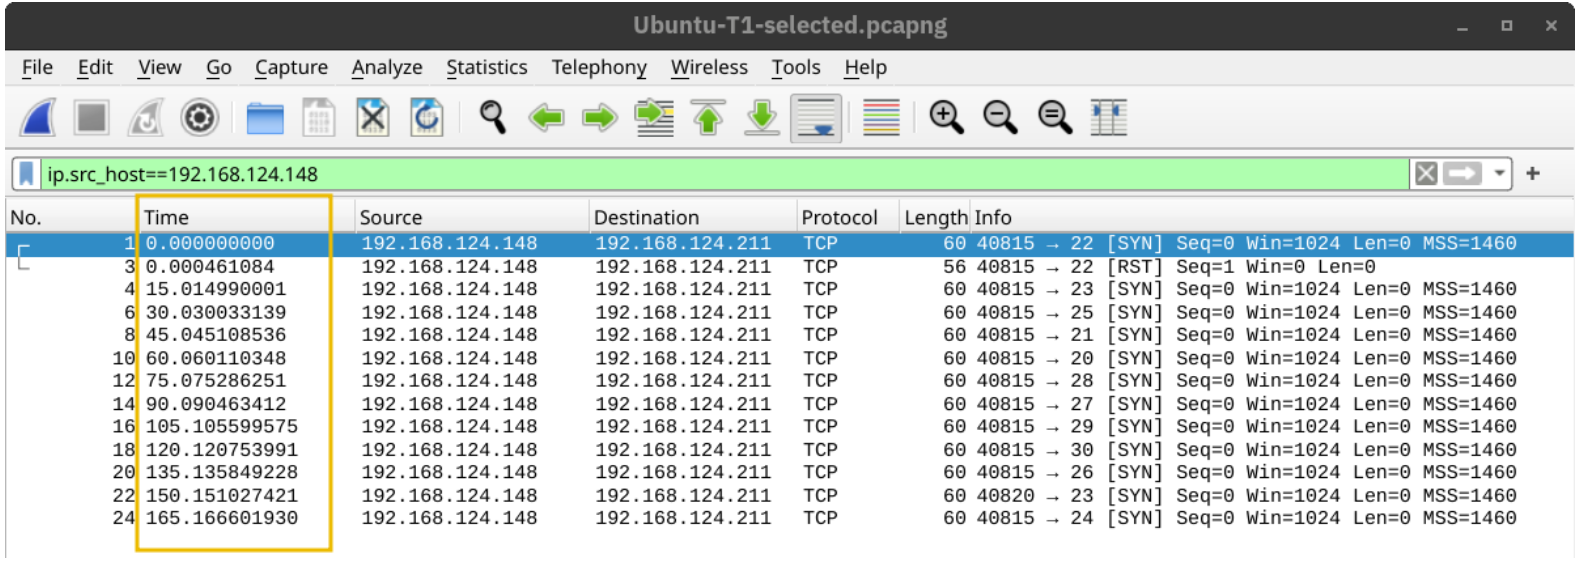This screenshot has width=1576, height=588.
Task: Clear the display filter
Action: [1426, 174]
